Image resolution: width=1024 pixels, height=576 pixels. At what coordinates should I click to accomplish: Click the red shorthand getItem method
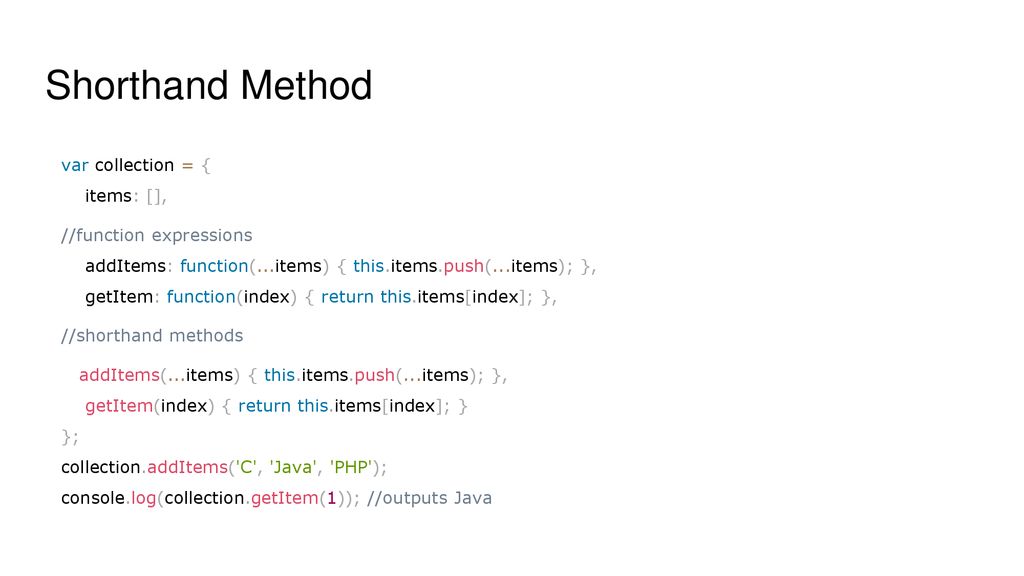pyautogui.click(x=119, y=406)
